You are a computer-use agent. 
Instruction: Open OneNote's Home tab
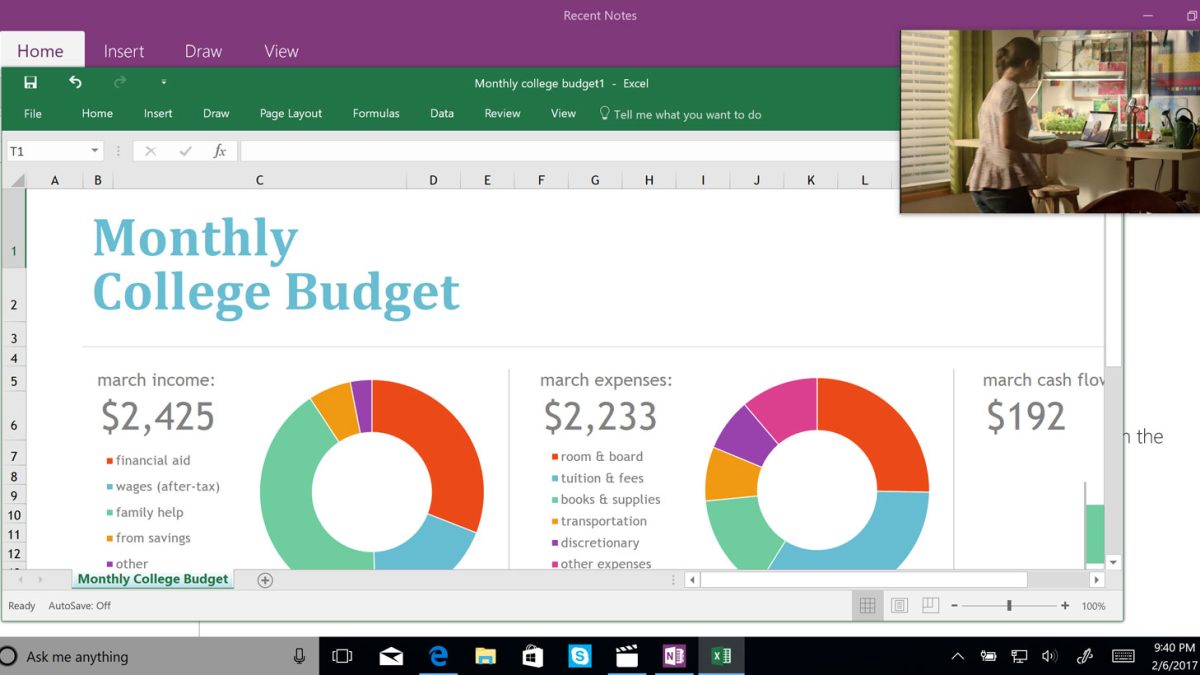coord(40,51)
